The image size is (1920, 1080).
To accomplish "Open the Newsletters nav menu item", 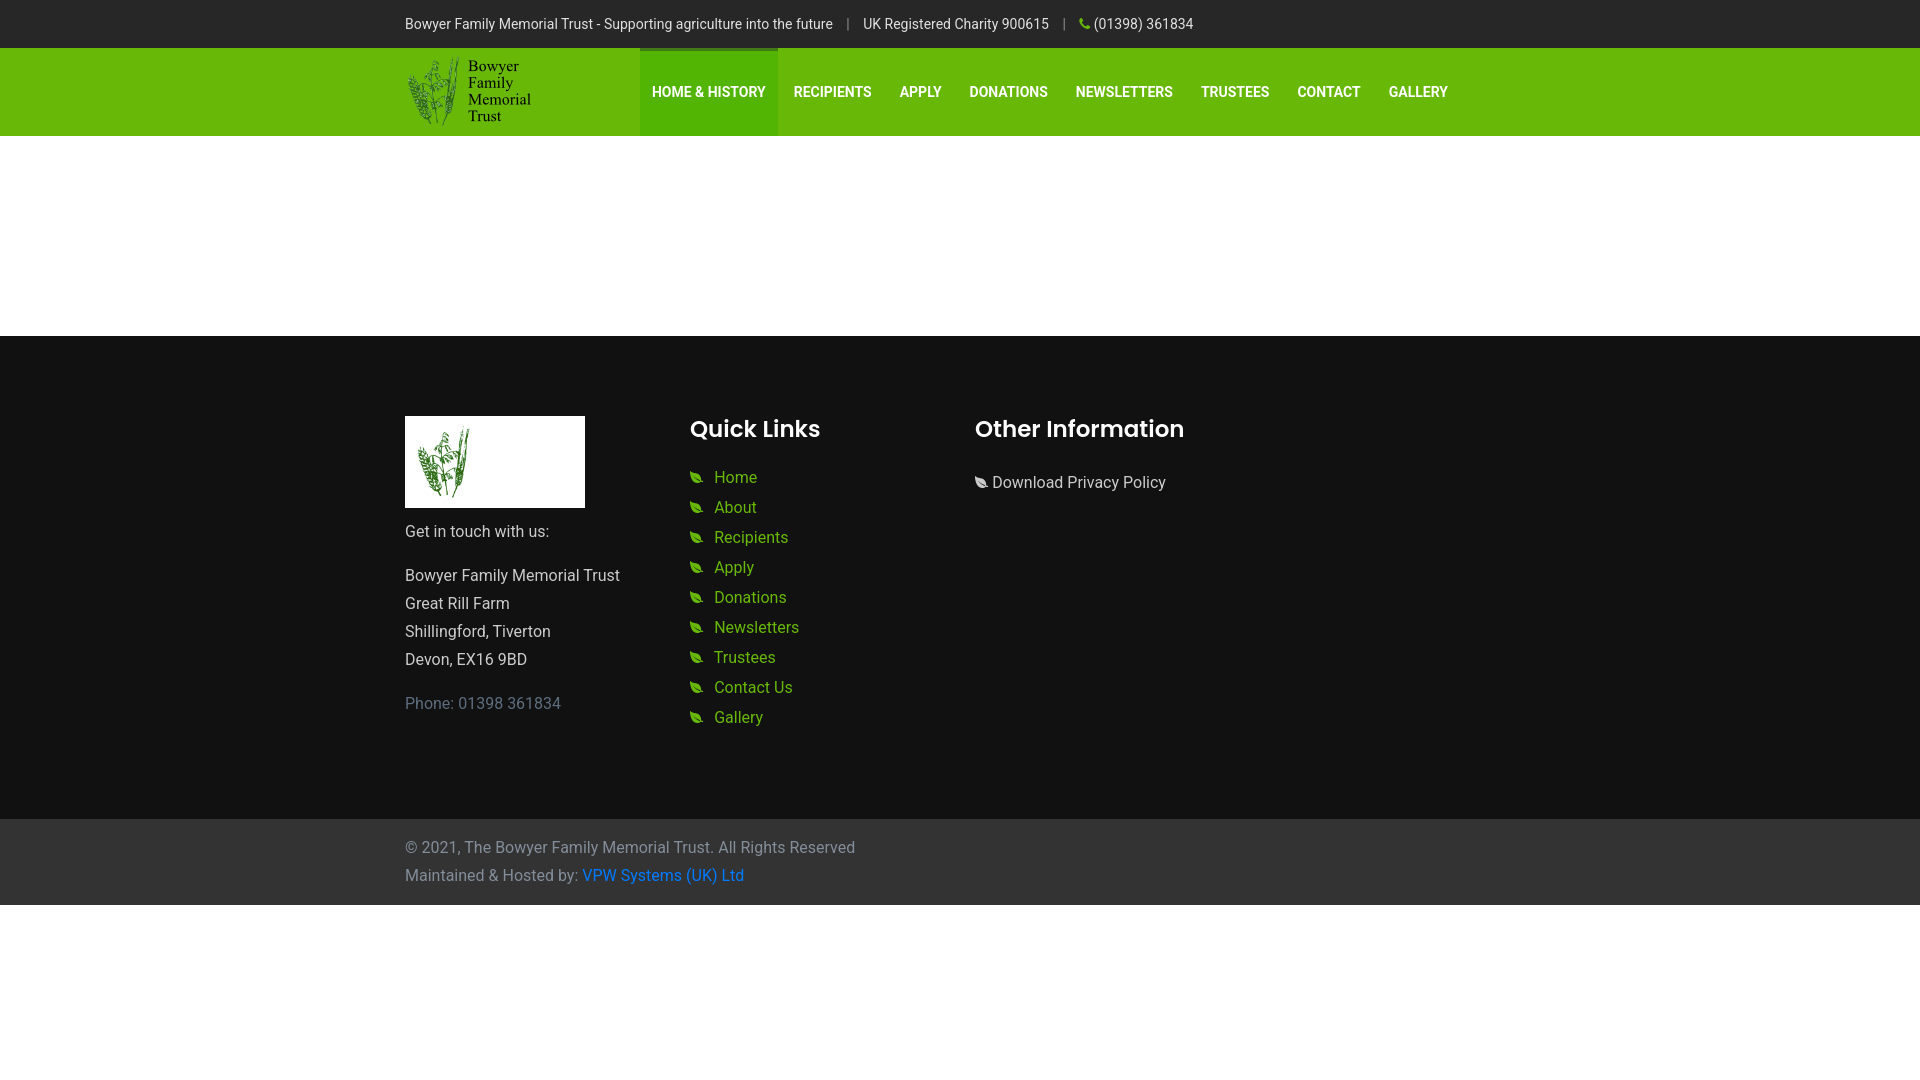I will coord(1124,92).
